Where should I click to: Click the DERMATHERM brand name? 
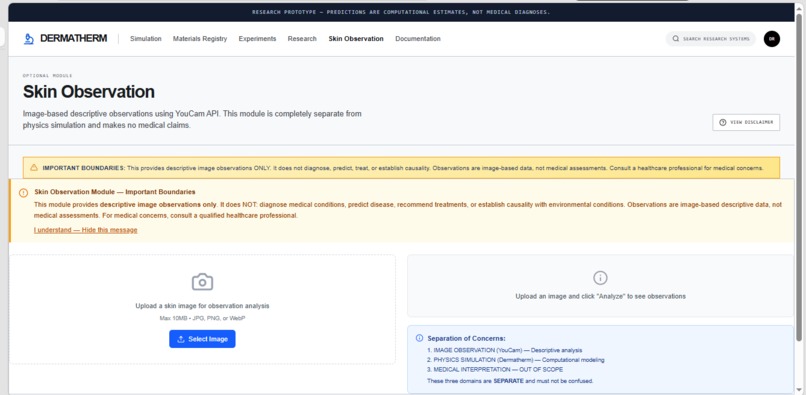74,39
